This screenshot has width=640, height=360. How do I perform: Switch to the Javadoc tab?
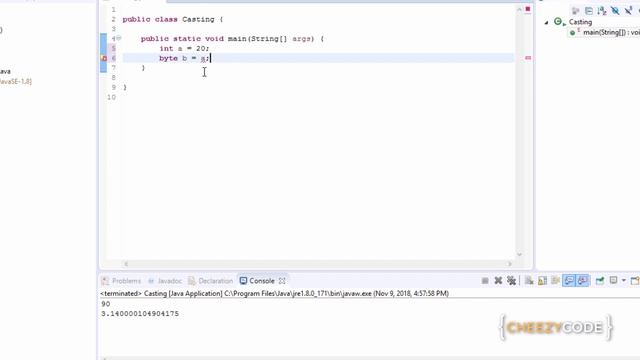tap(165, 281)
